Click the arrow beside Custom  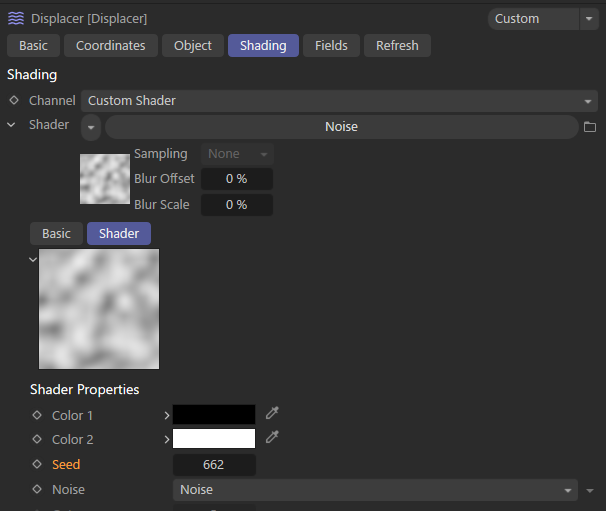coord(589,19)
